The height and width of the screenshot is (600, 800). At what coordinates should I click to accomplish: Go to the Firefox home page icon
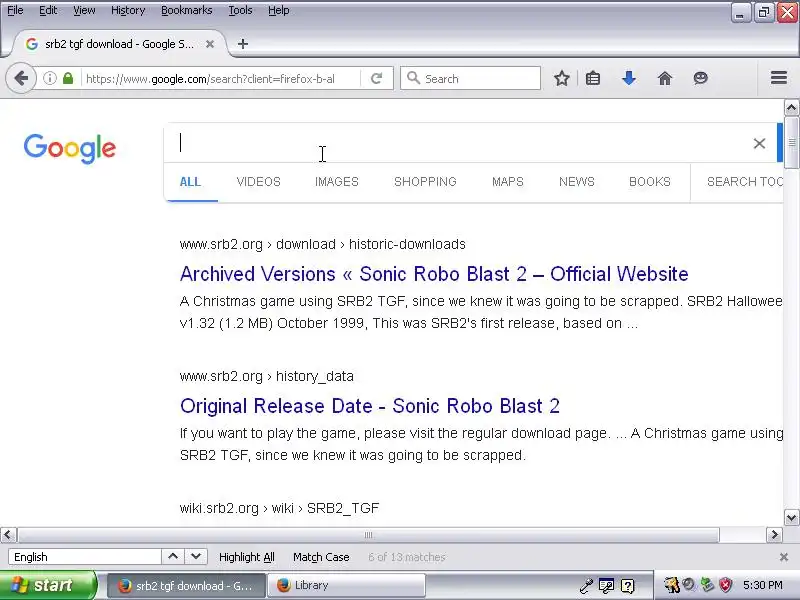665,79
